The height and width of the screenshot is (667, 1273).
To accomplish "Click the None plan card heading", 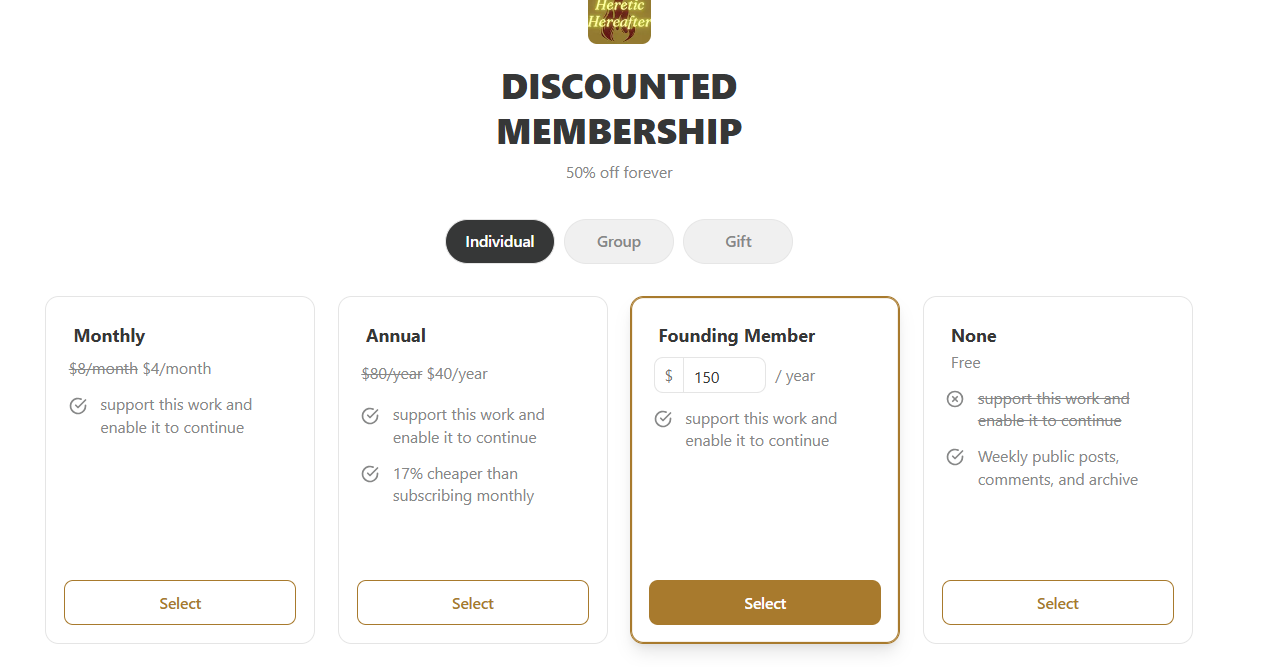I will (974, 336).
